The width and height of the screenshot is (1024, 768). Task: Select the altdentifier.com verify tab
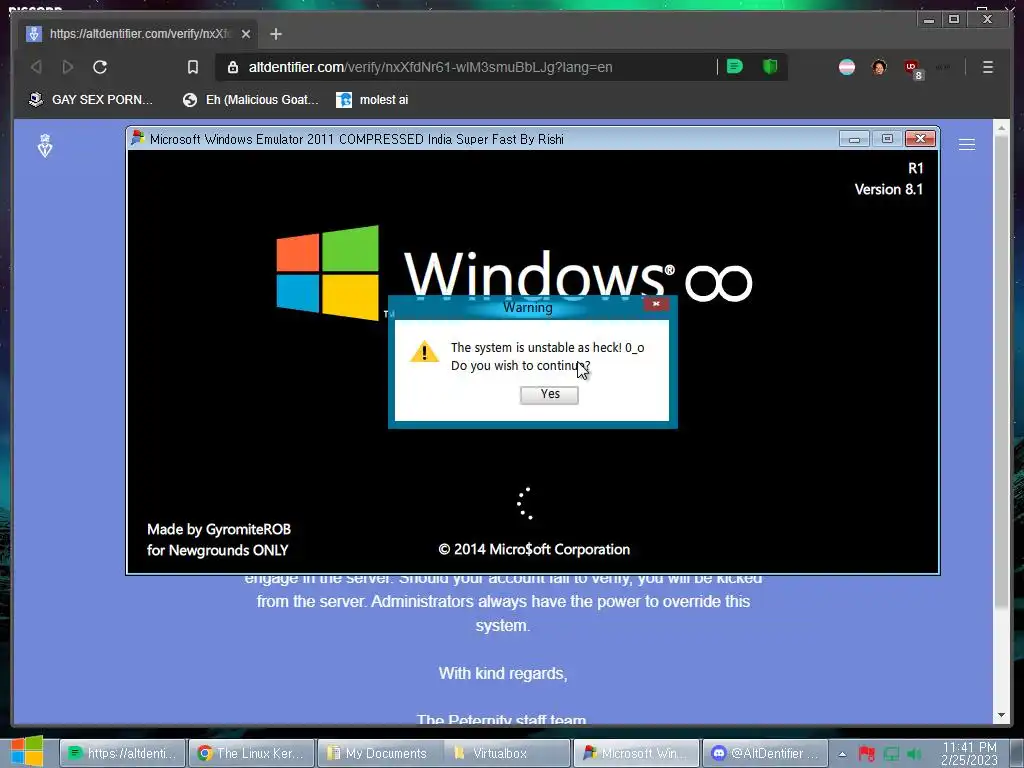[138, 34]
